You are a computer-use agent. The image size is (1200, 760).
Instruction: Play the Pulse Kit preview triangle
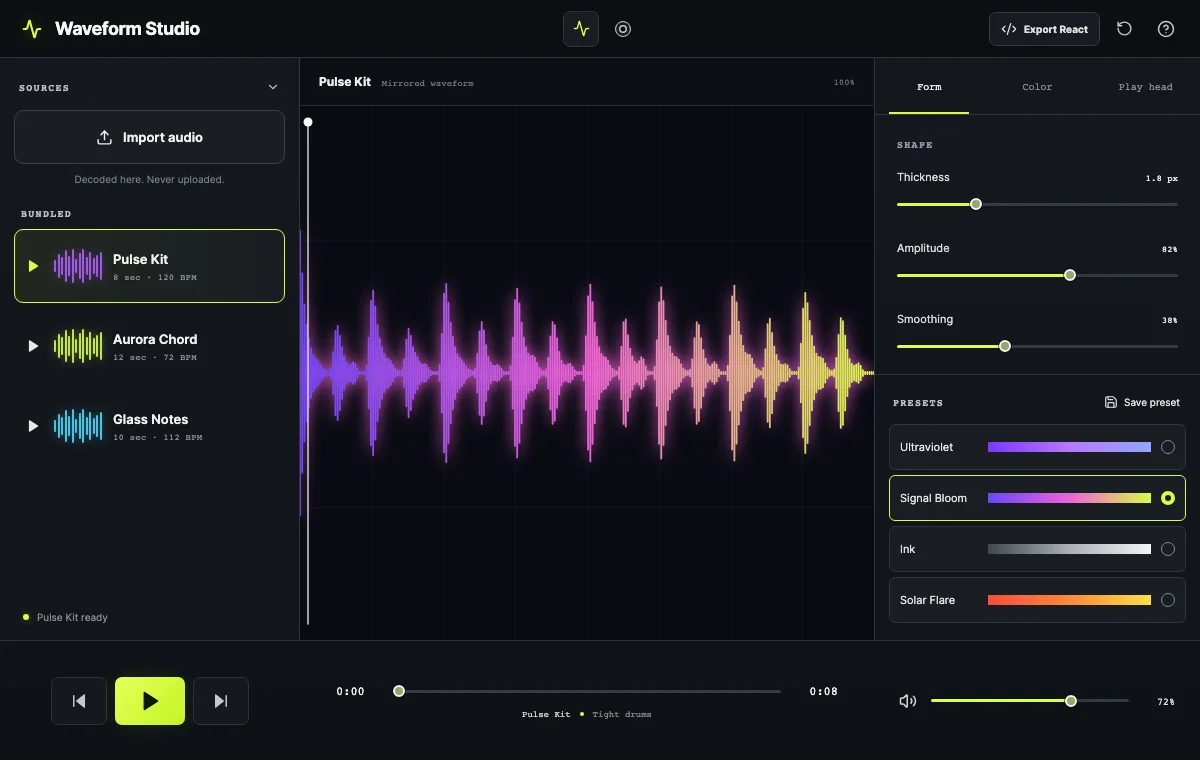point(33,266)
